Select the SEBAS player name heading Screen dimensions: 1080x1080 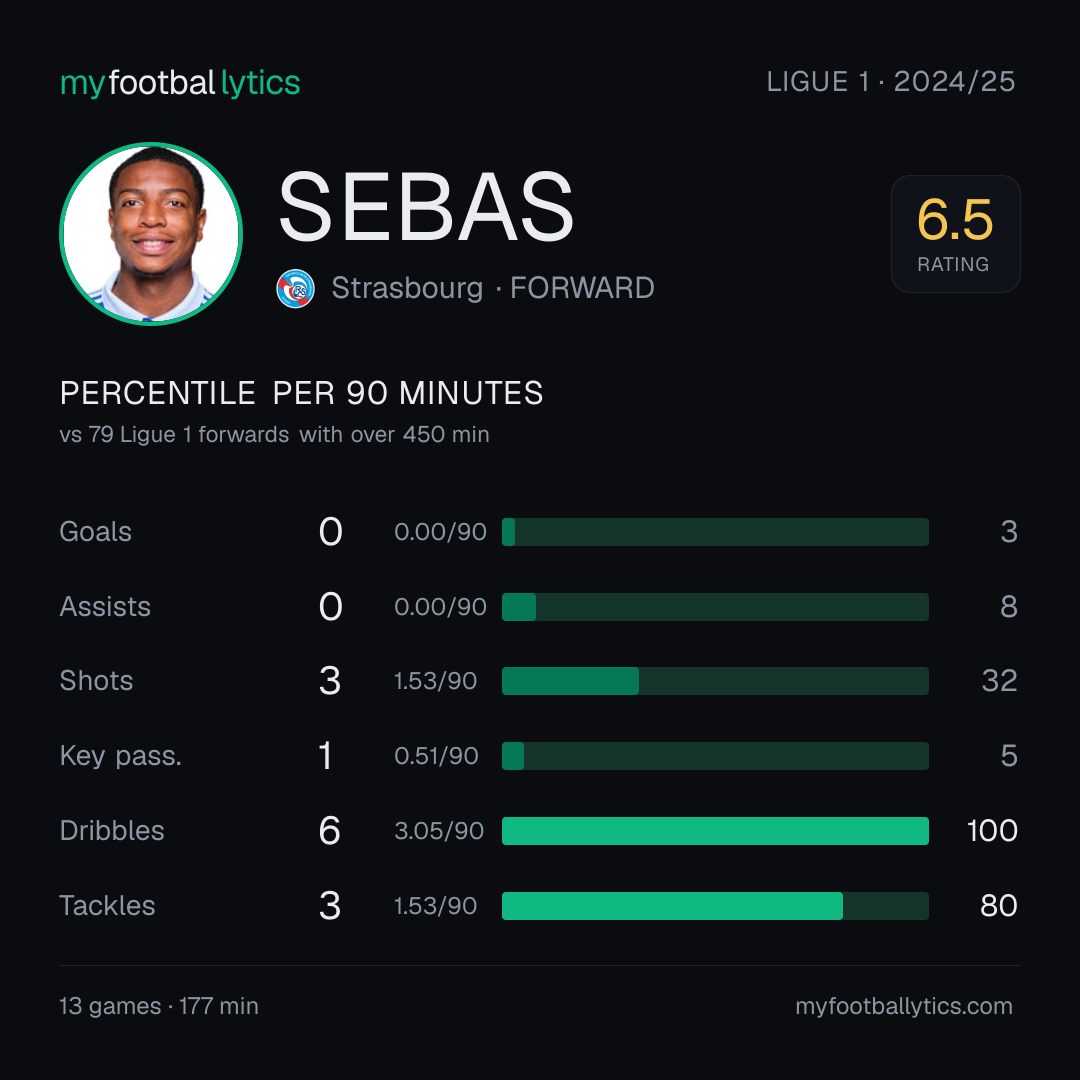(x=426, y=207)
